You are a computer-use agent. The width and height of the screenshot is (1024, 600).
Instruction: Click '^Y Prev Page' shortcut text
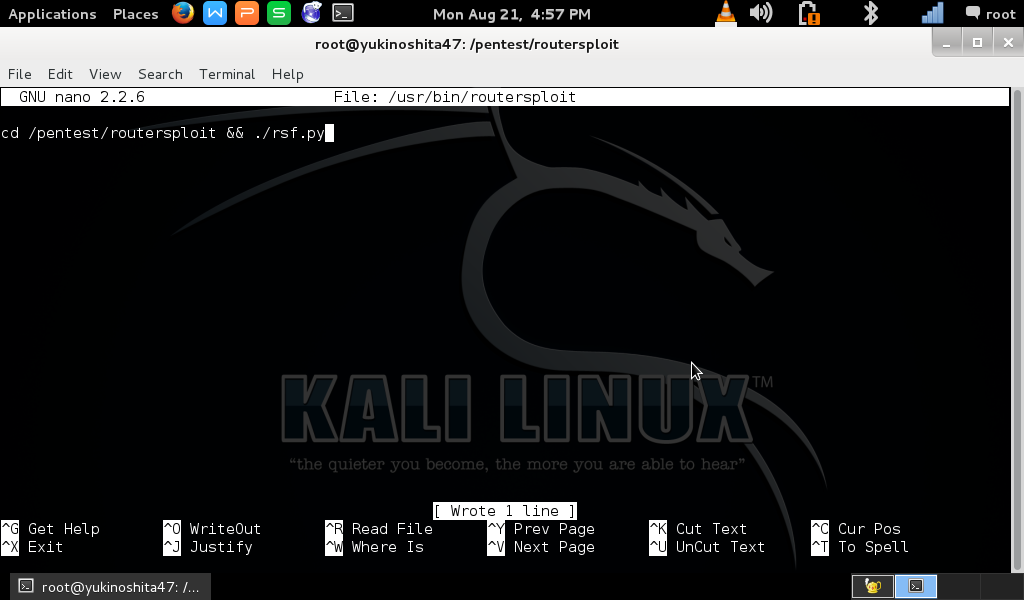pos(541,529)
